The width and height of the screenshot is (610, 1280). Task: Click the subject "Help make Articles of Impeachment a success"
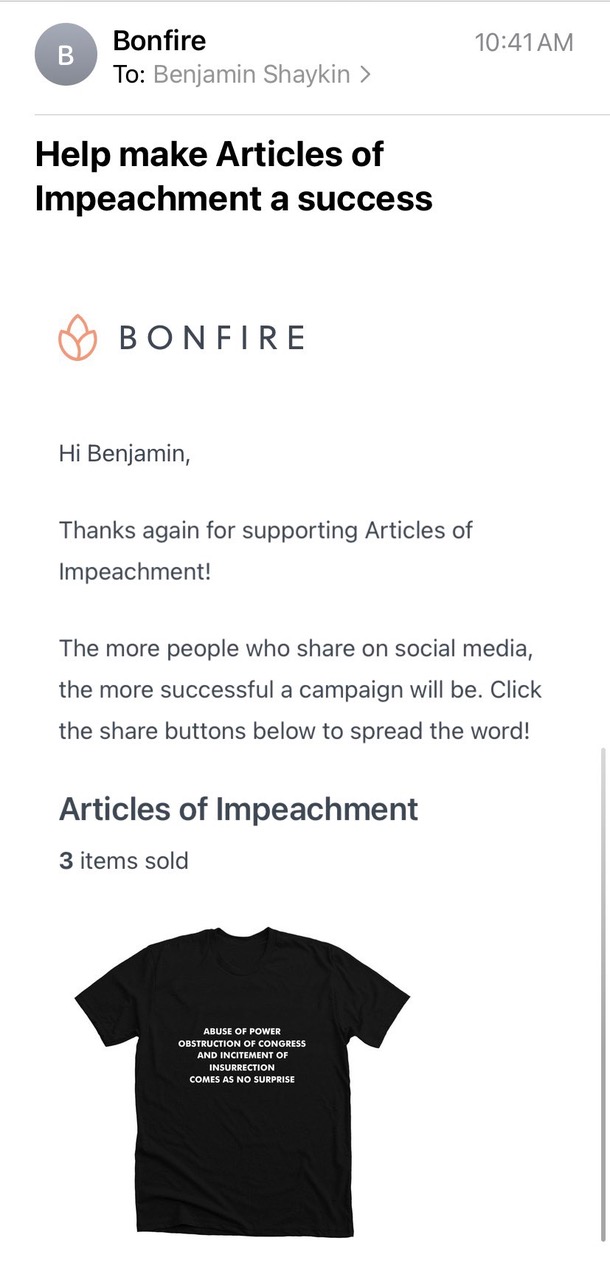pyautogui.click(x=234, y=176)
